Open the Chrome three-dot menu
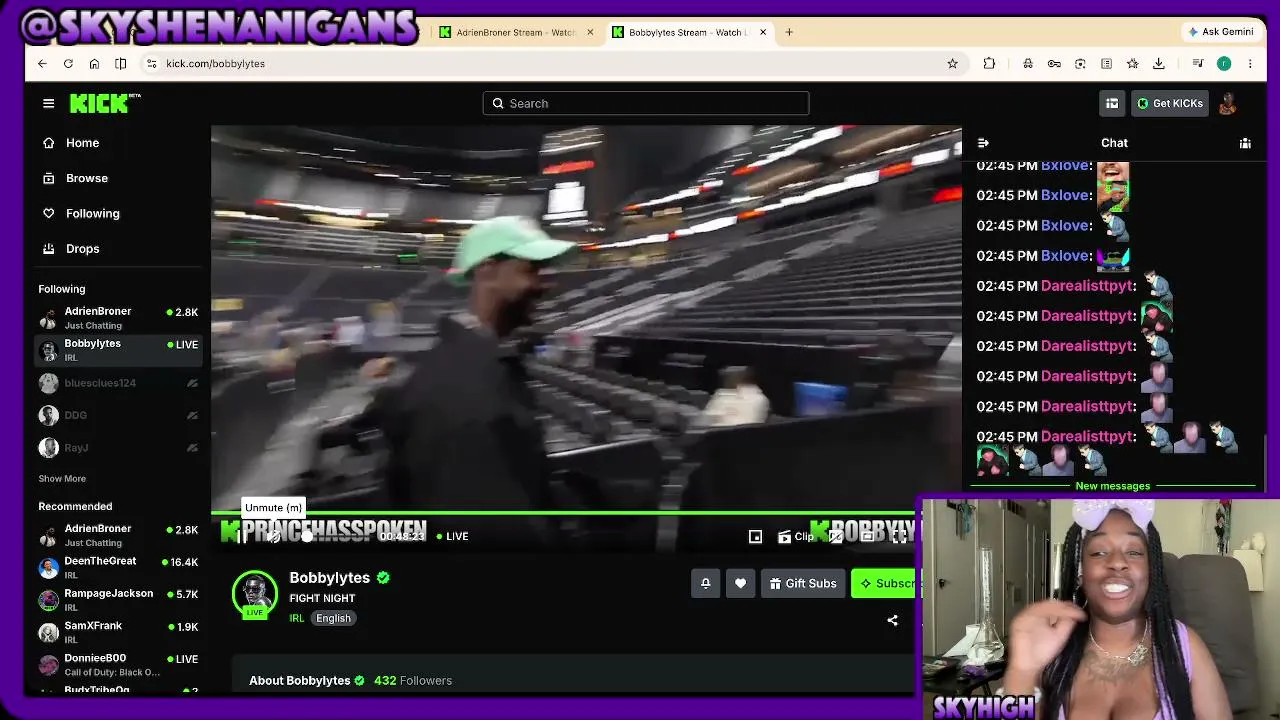The width and height of the screenshot is (1280, 720). (x=1250, y=64)
